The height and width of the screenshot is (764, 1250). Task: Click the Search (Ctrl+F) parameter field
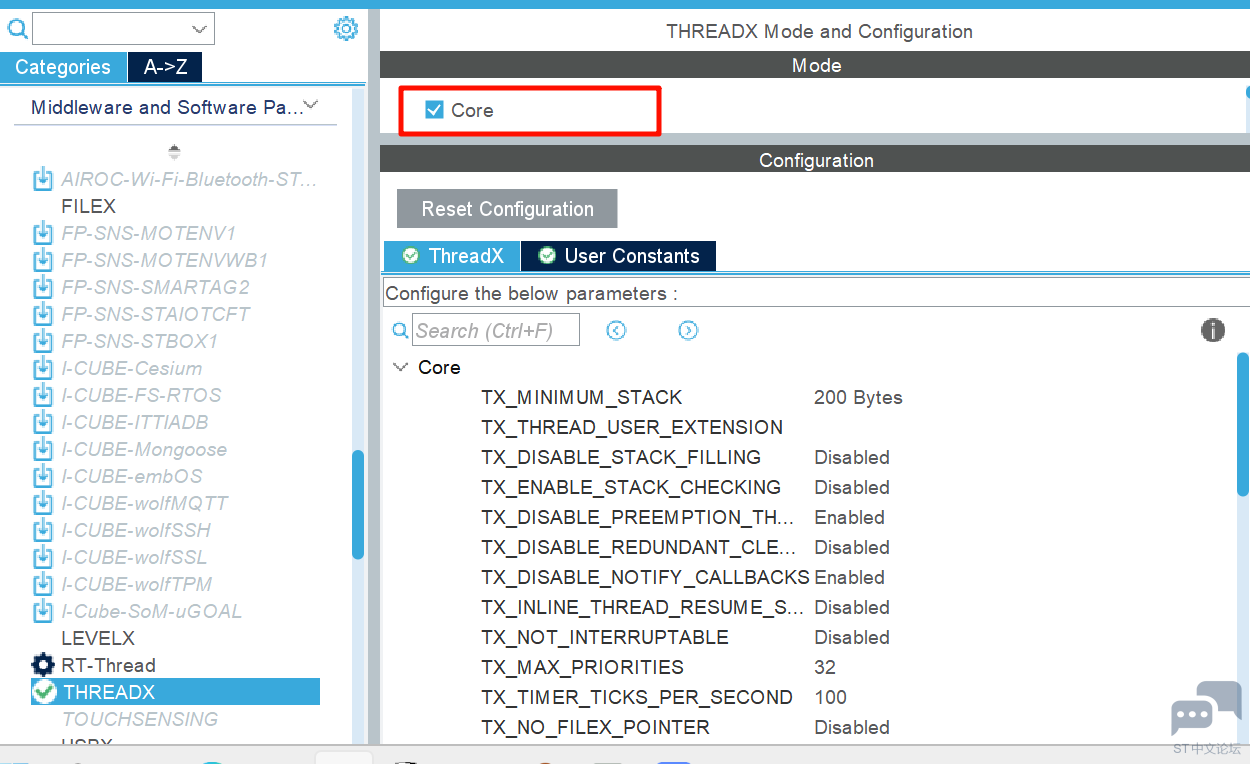496,330
